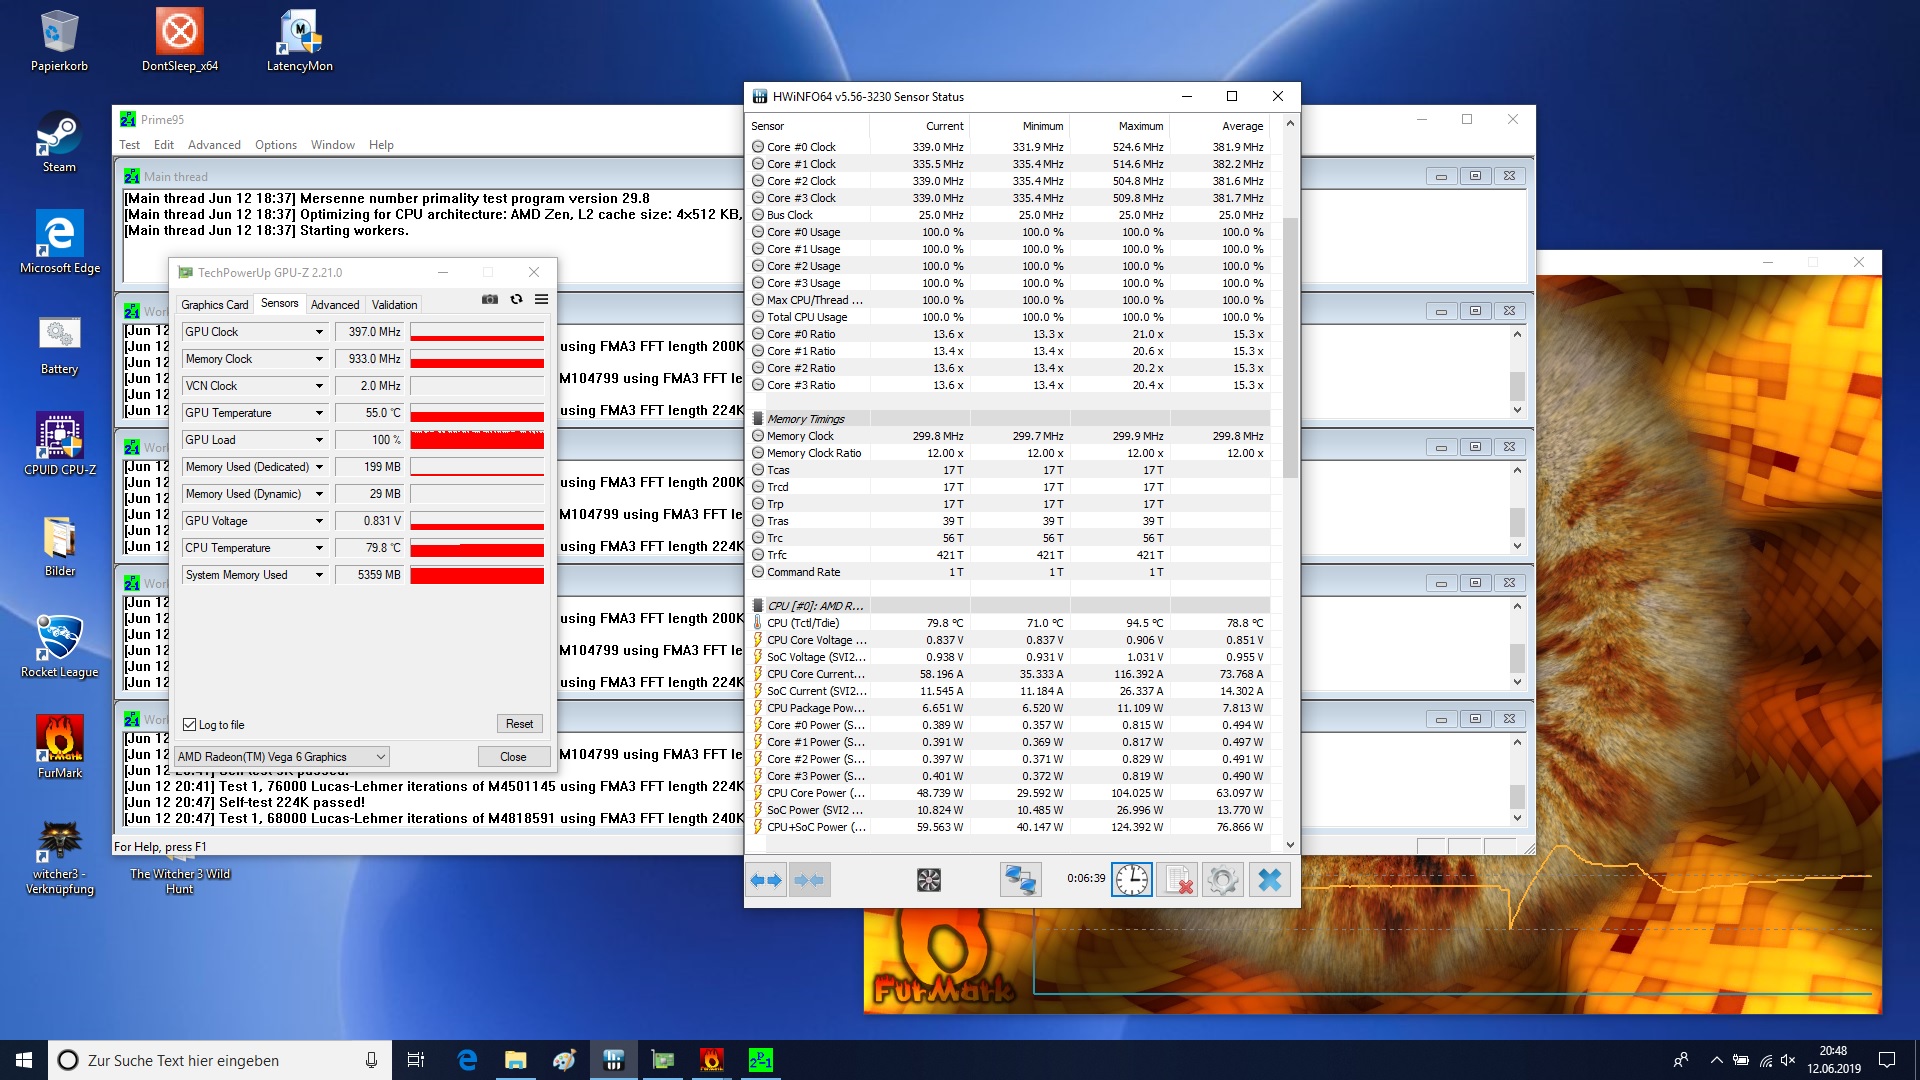Click the HWiNFO fan control icon
The width and height of the screenshot is (1920, 1080).
point(928,880)
